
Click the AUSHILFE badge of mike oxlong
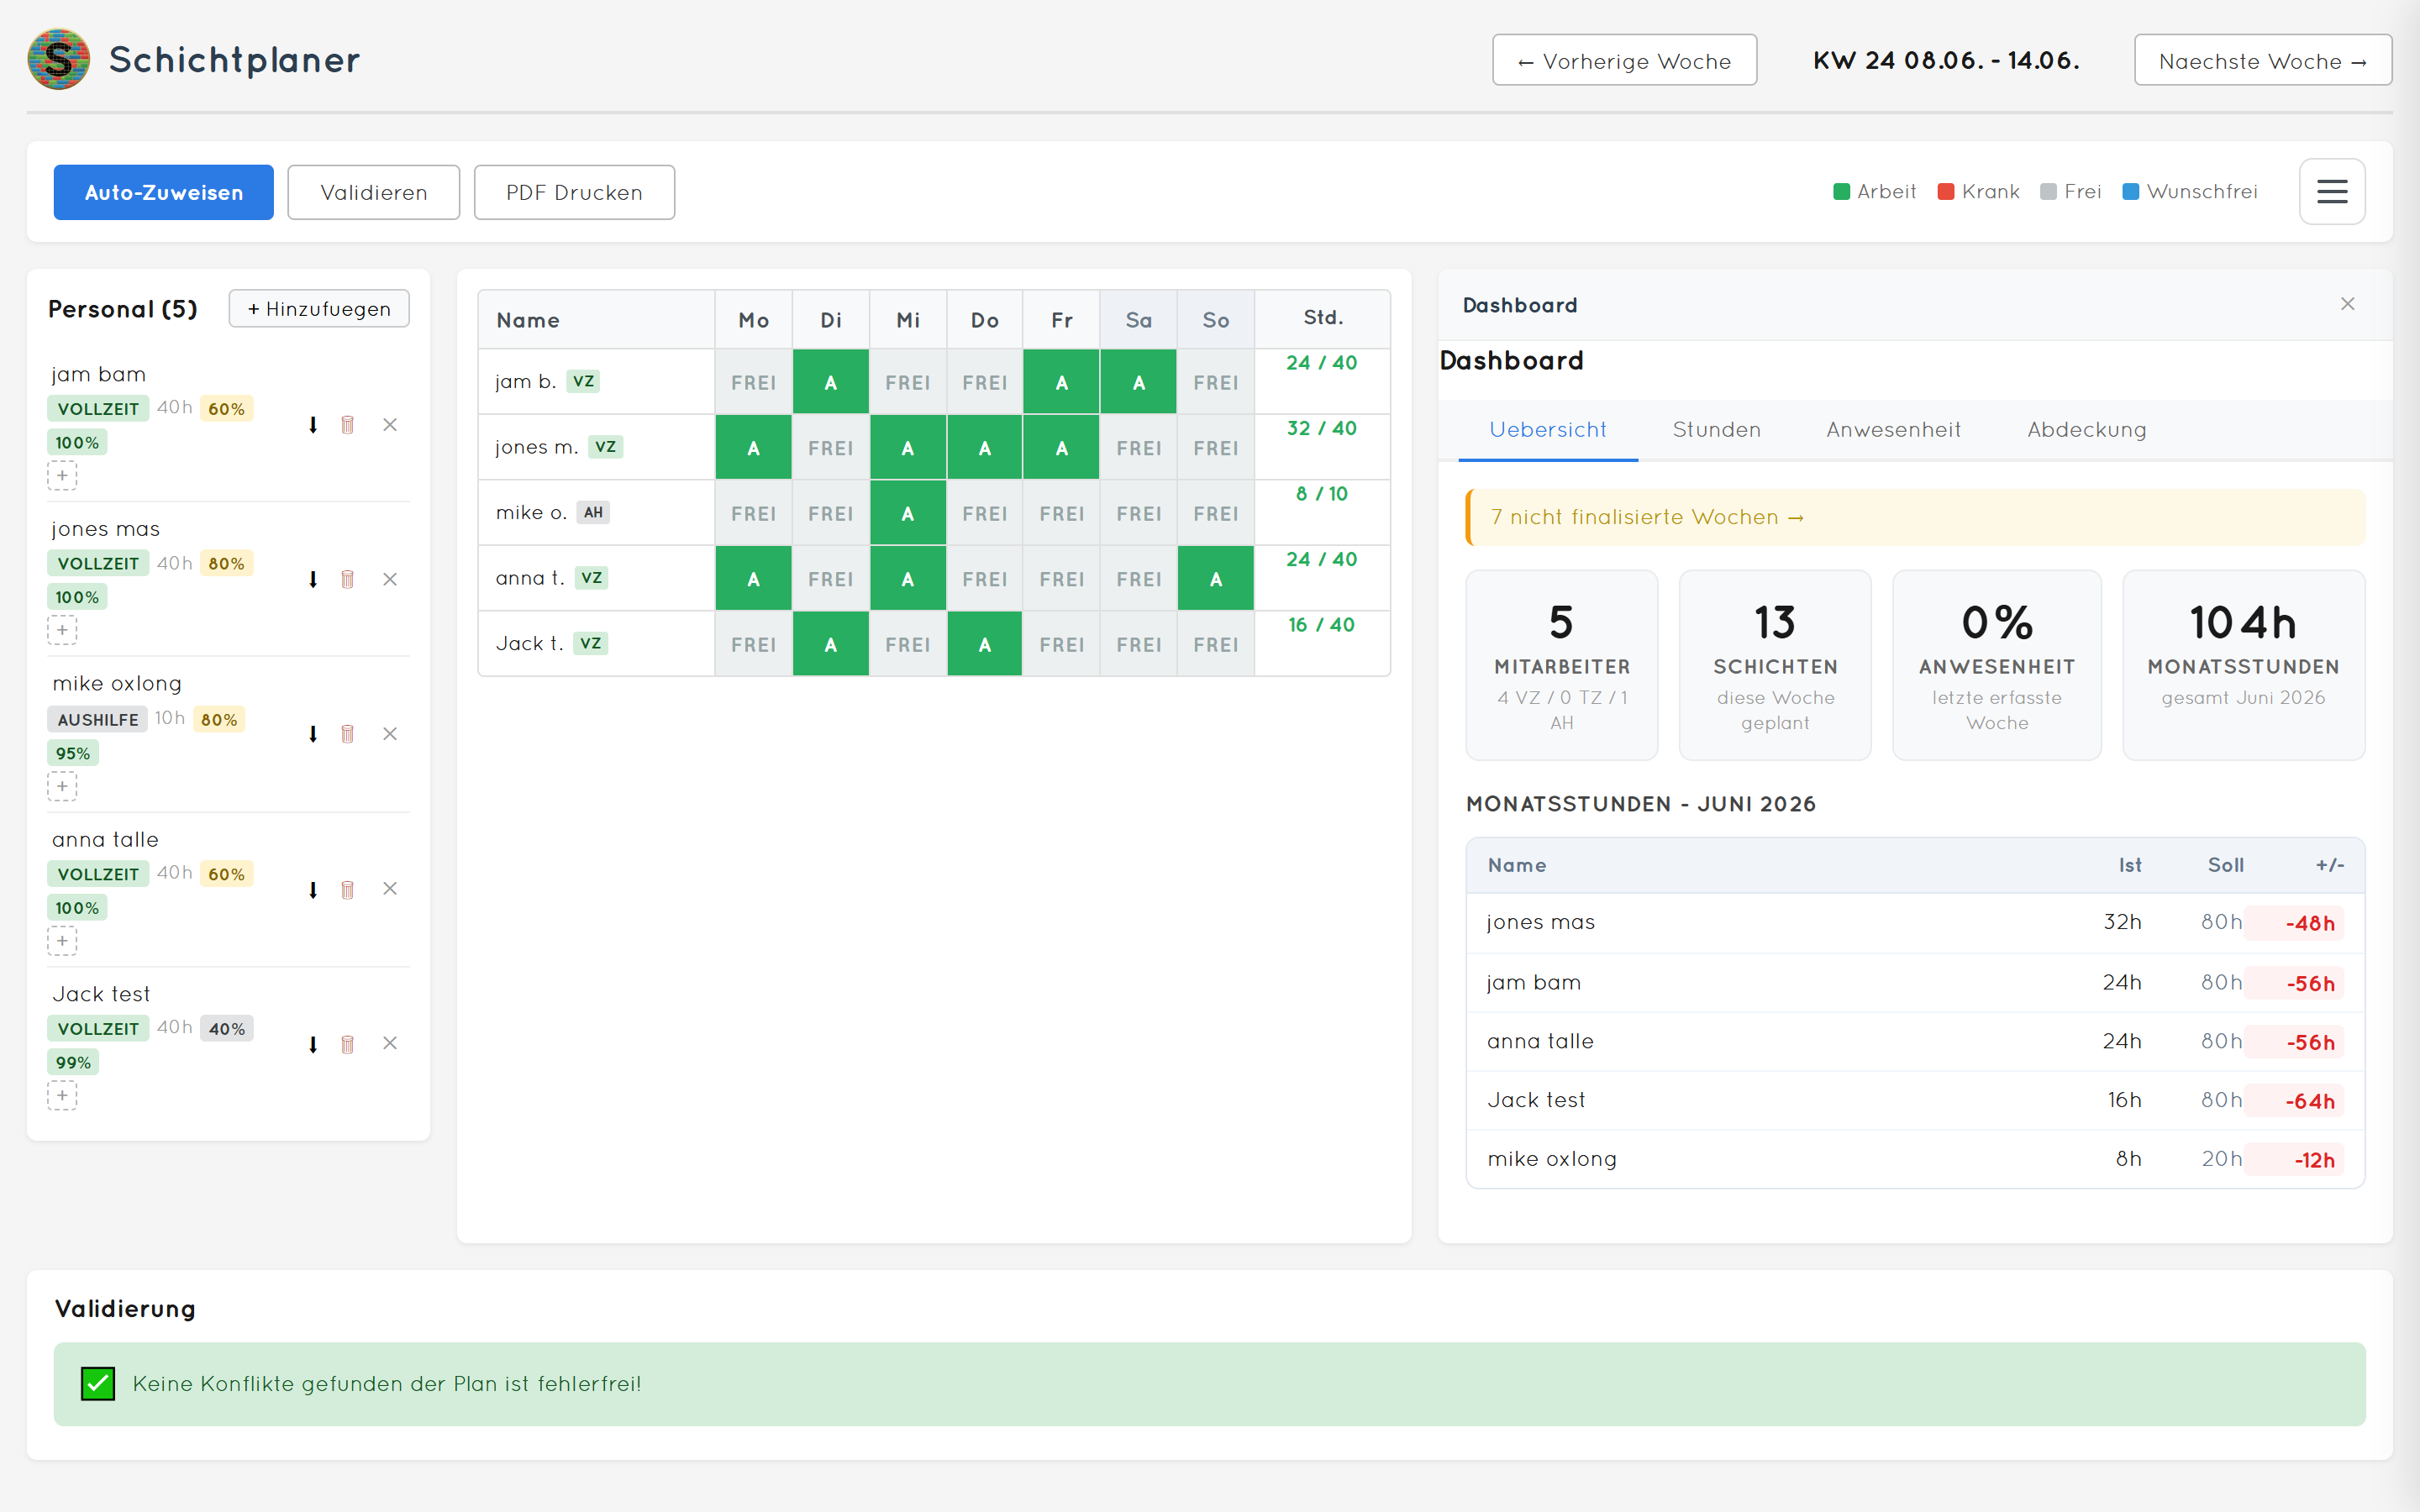98,719
